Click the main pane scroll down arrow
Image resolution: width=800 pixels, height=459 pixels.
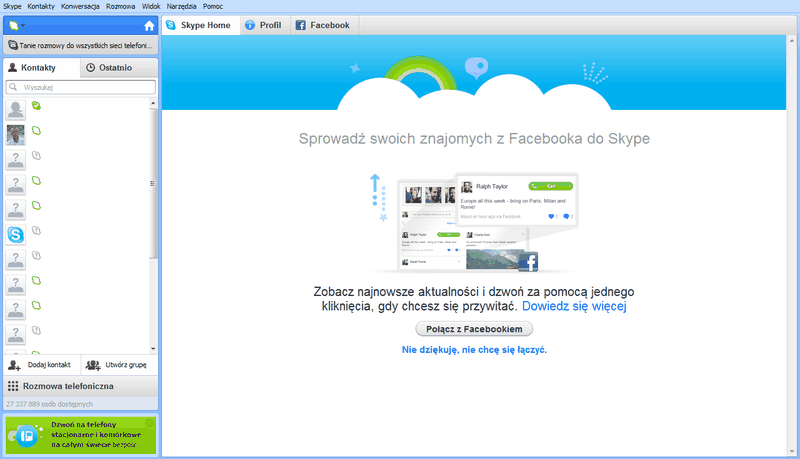[792, 451]
